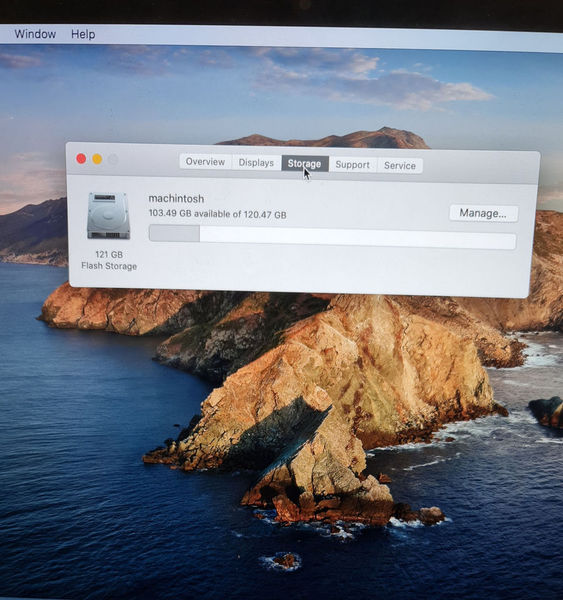
Task: Close the window with the red button
Action: [x=81, y=158]
